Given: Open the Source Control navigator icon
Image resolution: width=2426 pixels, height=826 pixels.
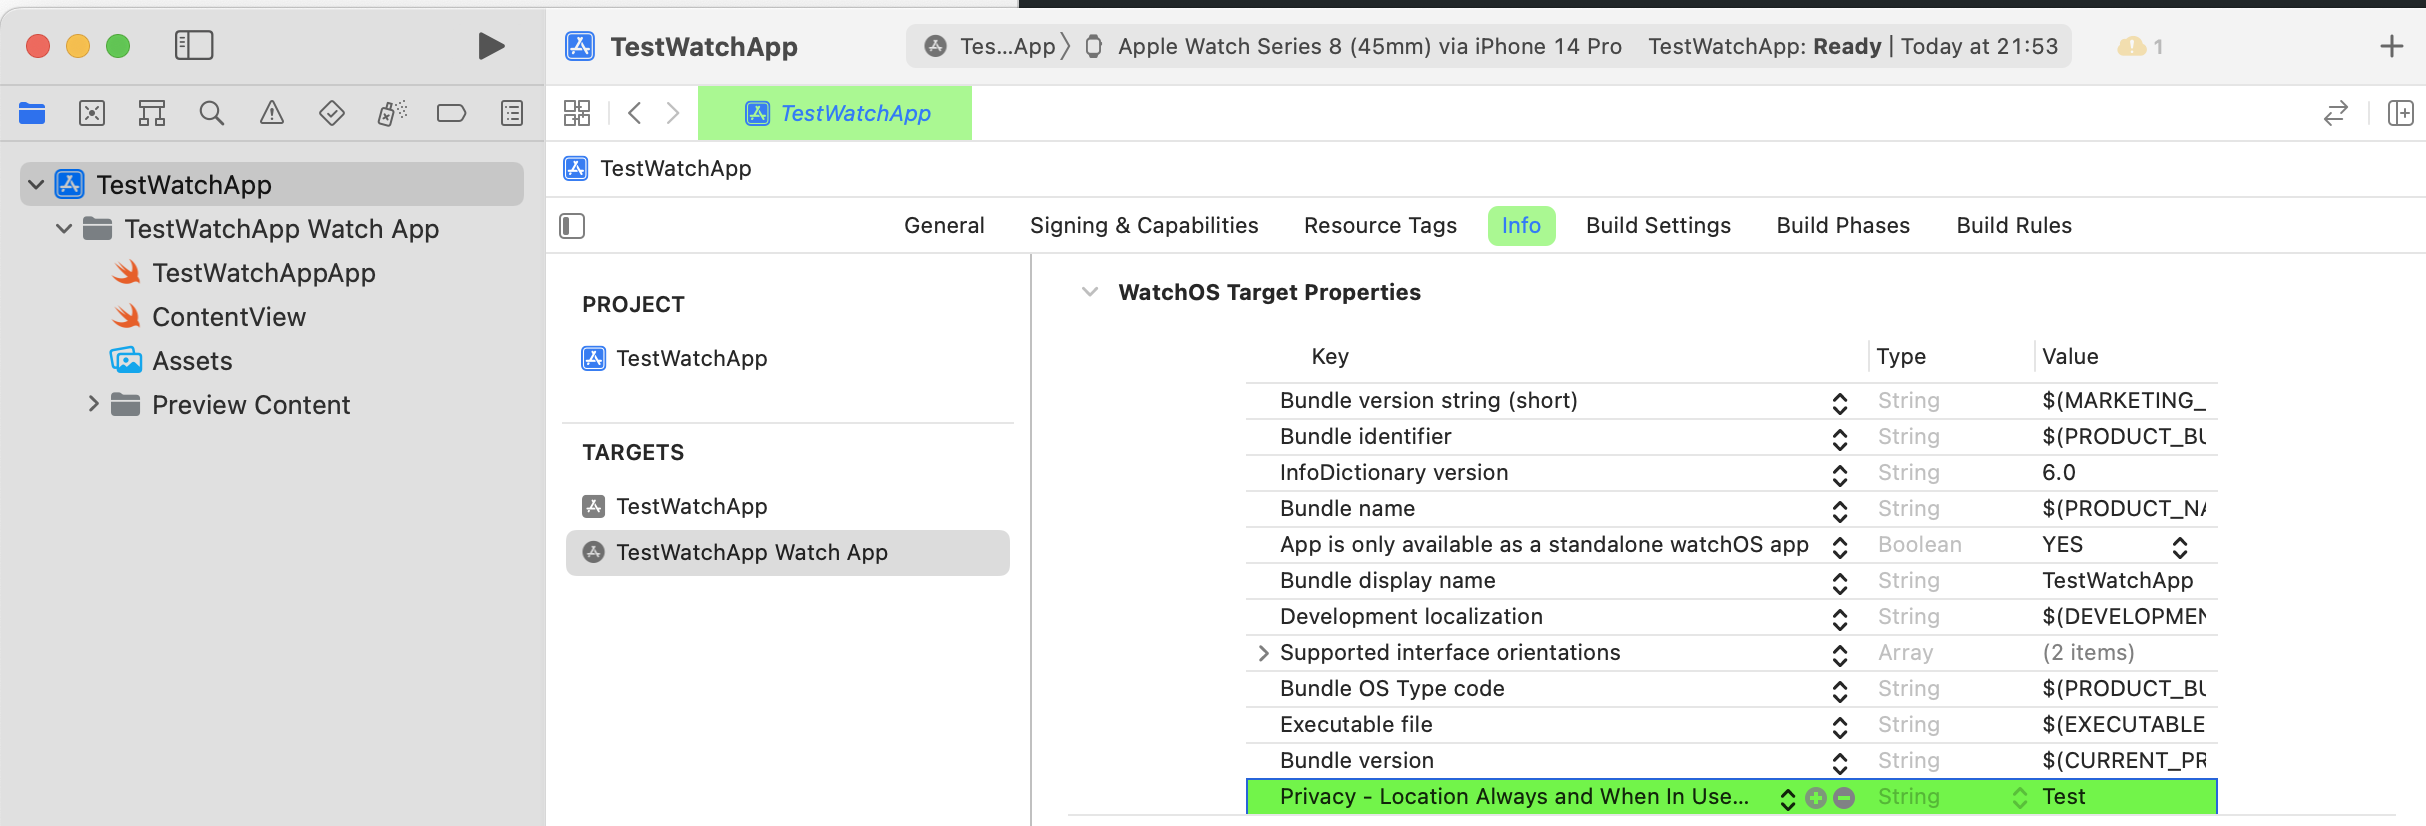Looking at the screenshot, I should 92,113.
